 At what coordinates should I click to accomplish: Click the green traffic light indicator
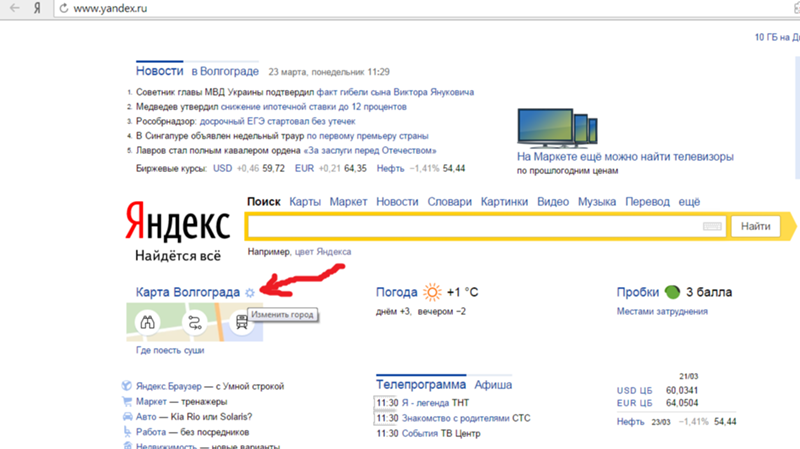pos(672,292)
